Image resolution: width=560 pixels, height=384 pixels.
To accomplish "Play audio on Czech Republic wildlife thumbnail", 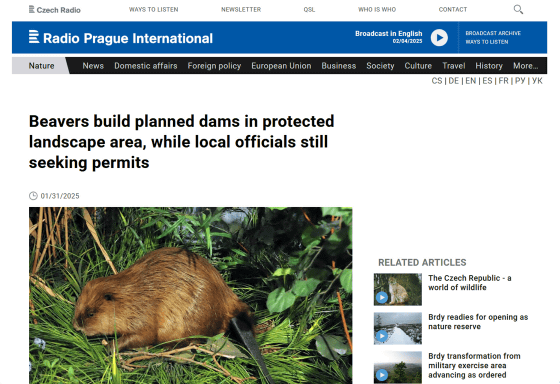I will coord(382,297).
